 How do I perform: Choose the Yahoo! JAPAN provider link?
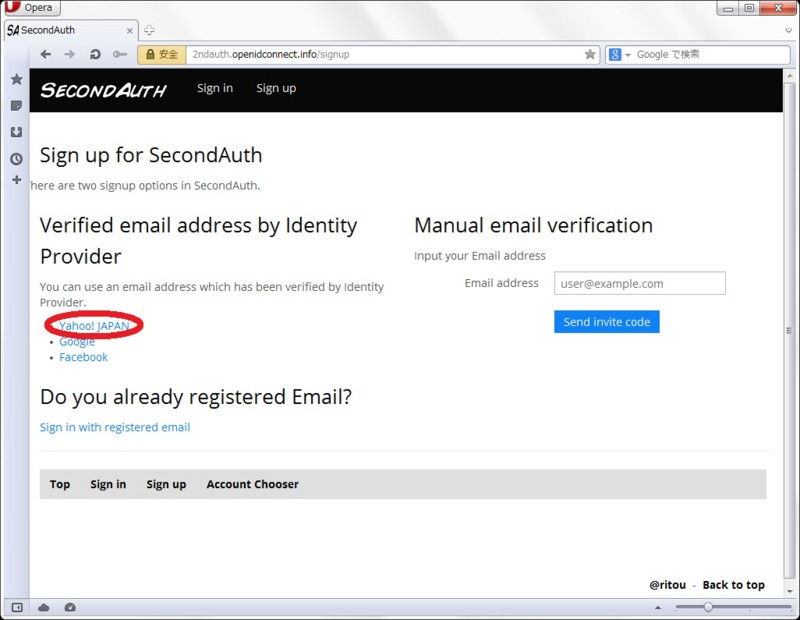click(94, 326)
